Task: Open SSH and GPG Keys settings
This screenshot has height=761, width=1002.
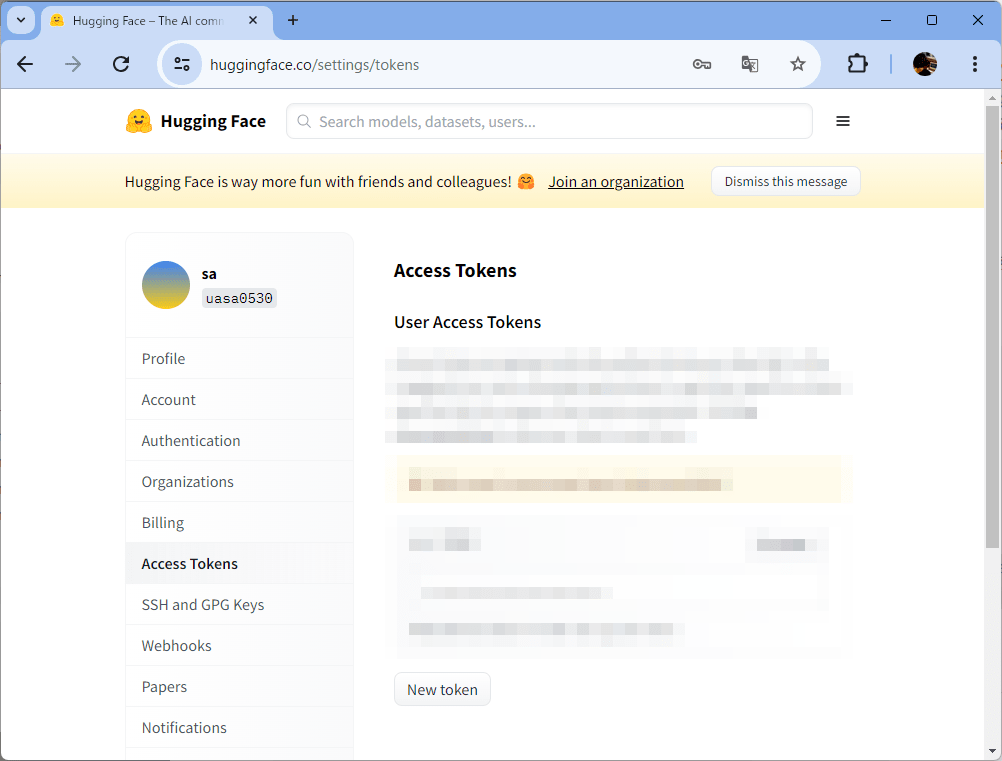Action: tap(239, 604)
